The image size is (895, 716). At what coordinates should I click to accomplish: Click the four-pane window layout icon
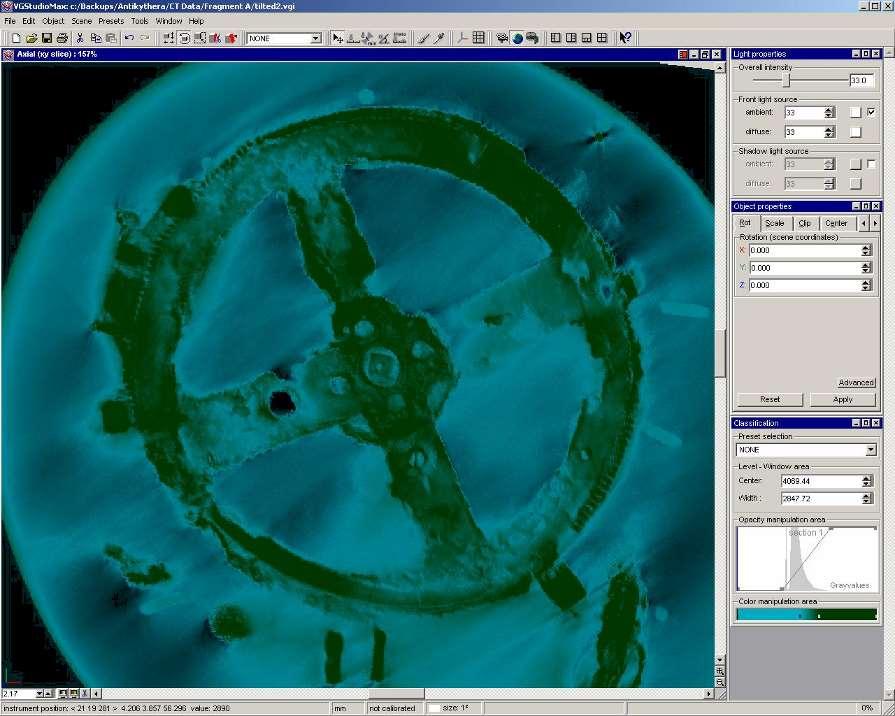[x=602, y=38]
